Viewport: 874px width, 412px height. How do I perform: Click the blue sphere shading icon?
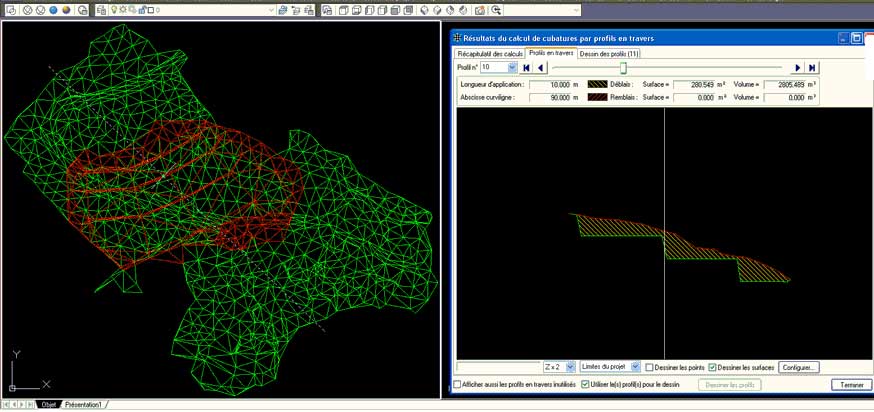[53, 10]
